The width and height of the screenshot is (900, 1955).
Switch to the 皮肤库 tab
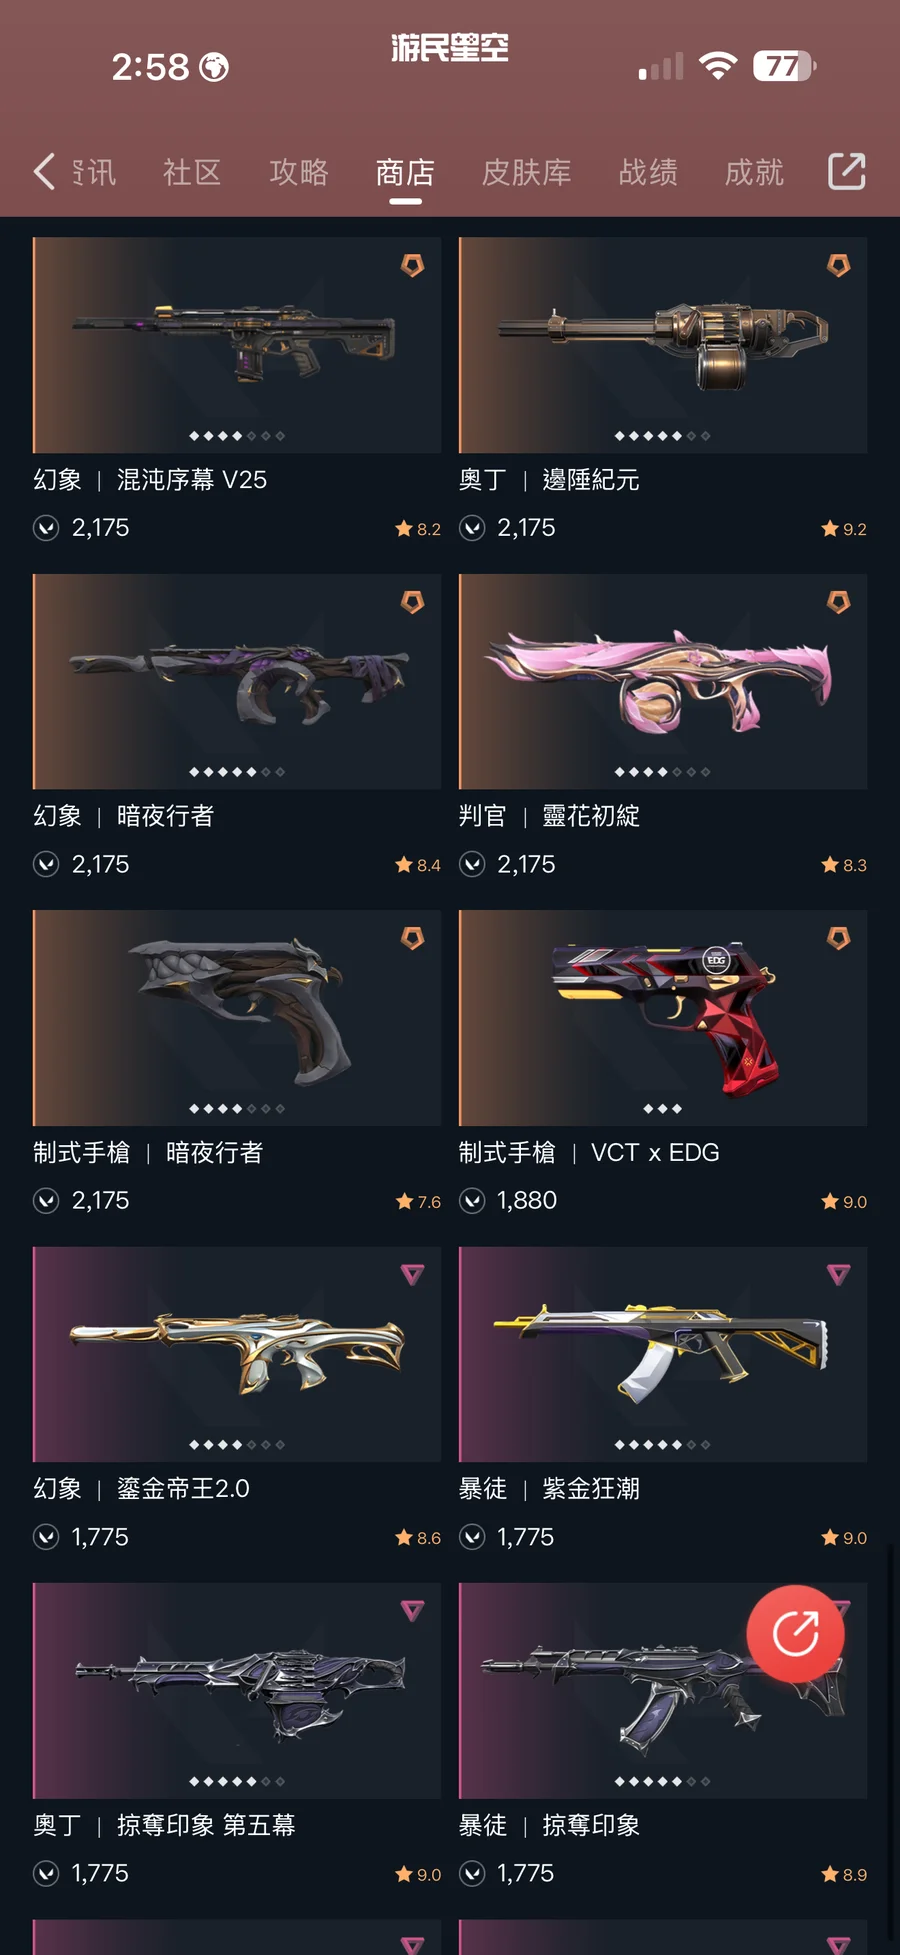click(526, 172)
